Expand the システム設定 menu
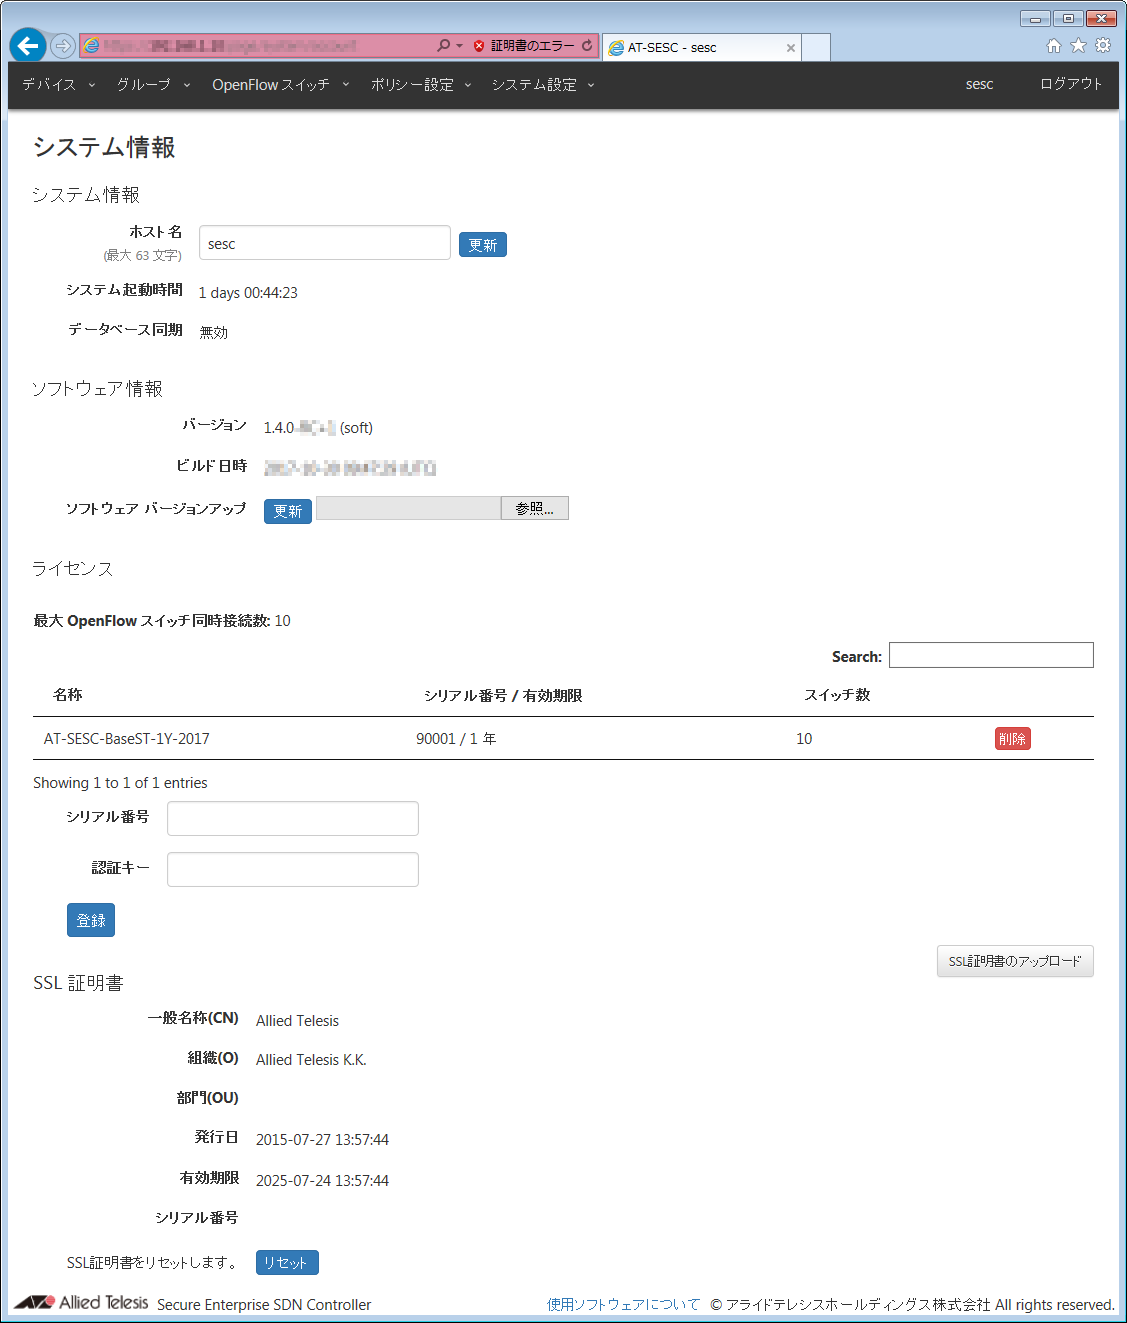1127x1323 pixels. (543, 85)
